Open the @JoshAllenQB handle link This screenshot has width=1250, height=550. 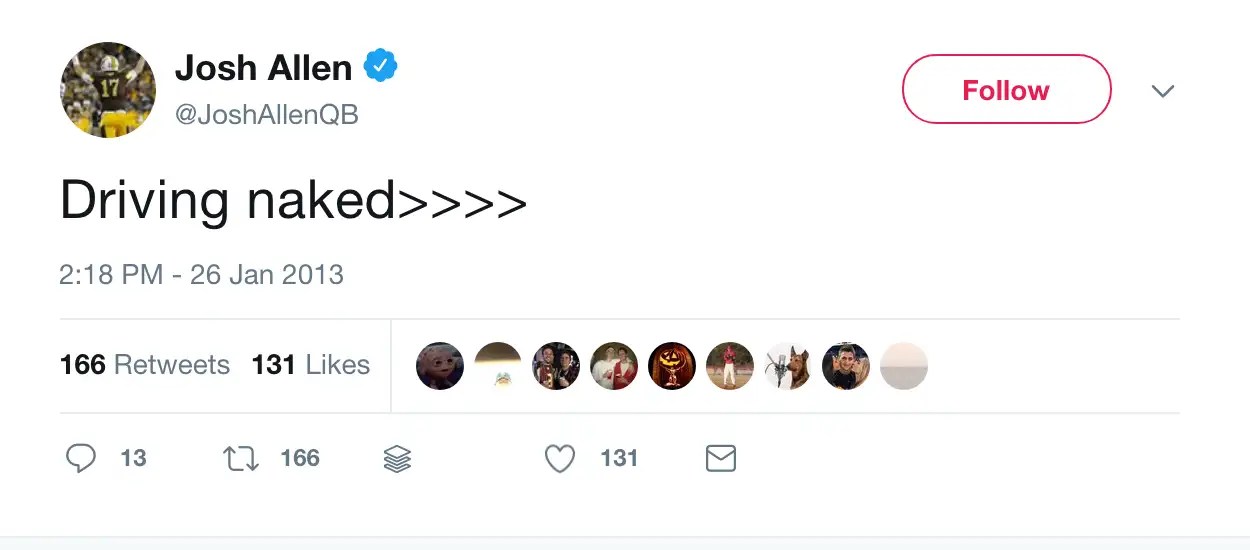click(267, 116)
